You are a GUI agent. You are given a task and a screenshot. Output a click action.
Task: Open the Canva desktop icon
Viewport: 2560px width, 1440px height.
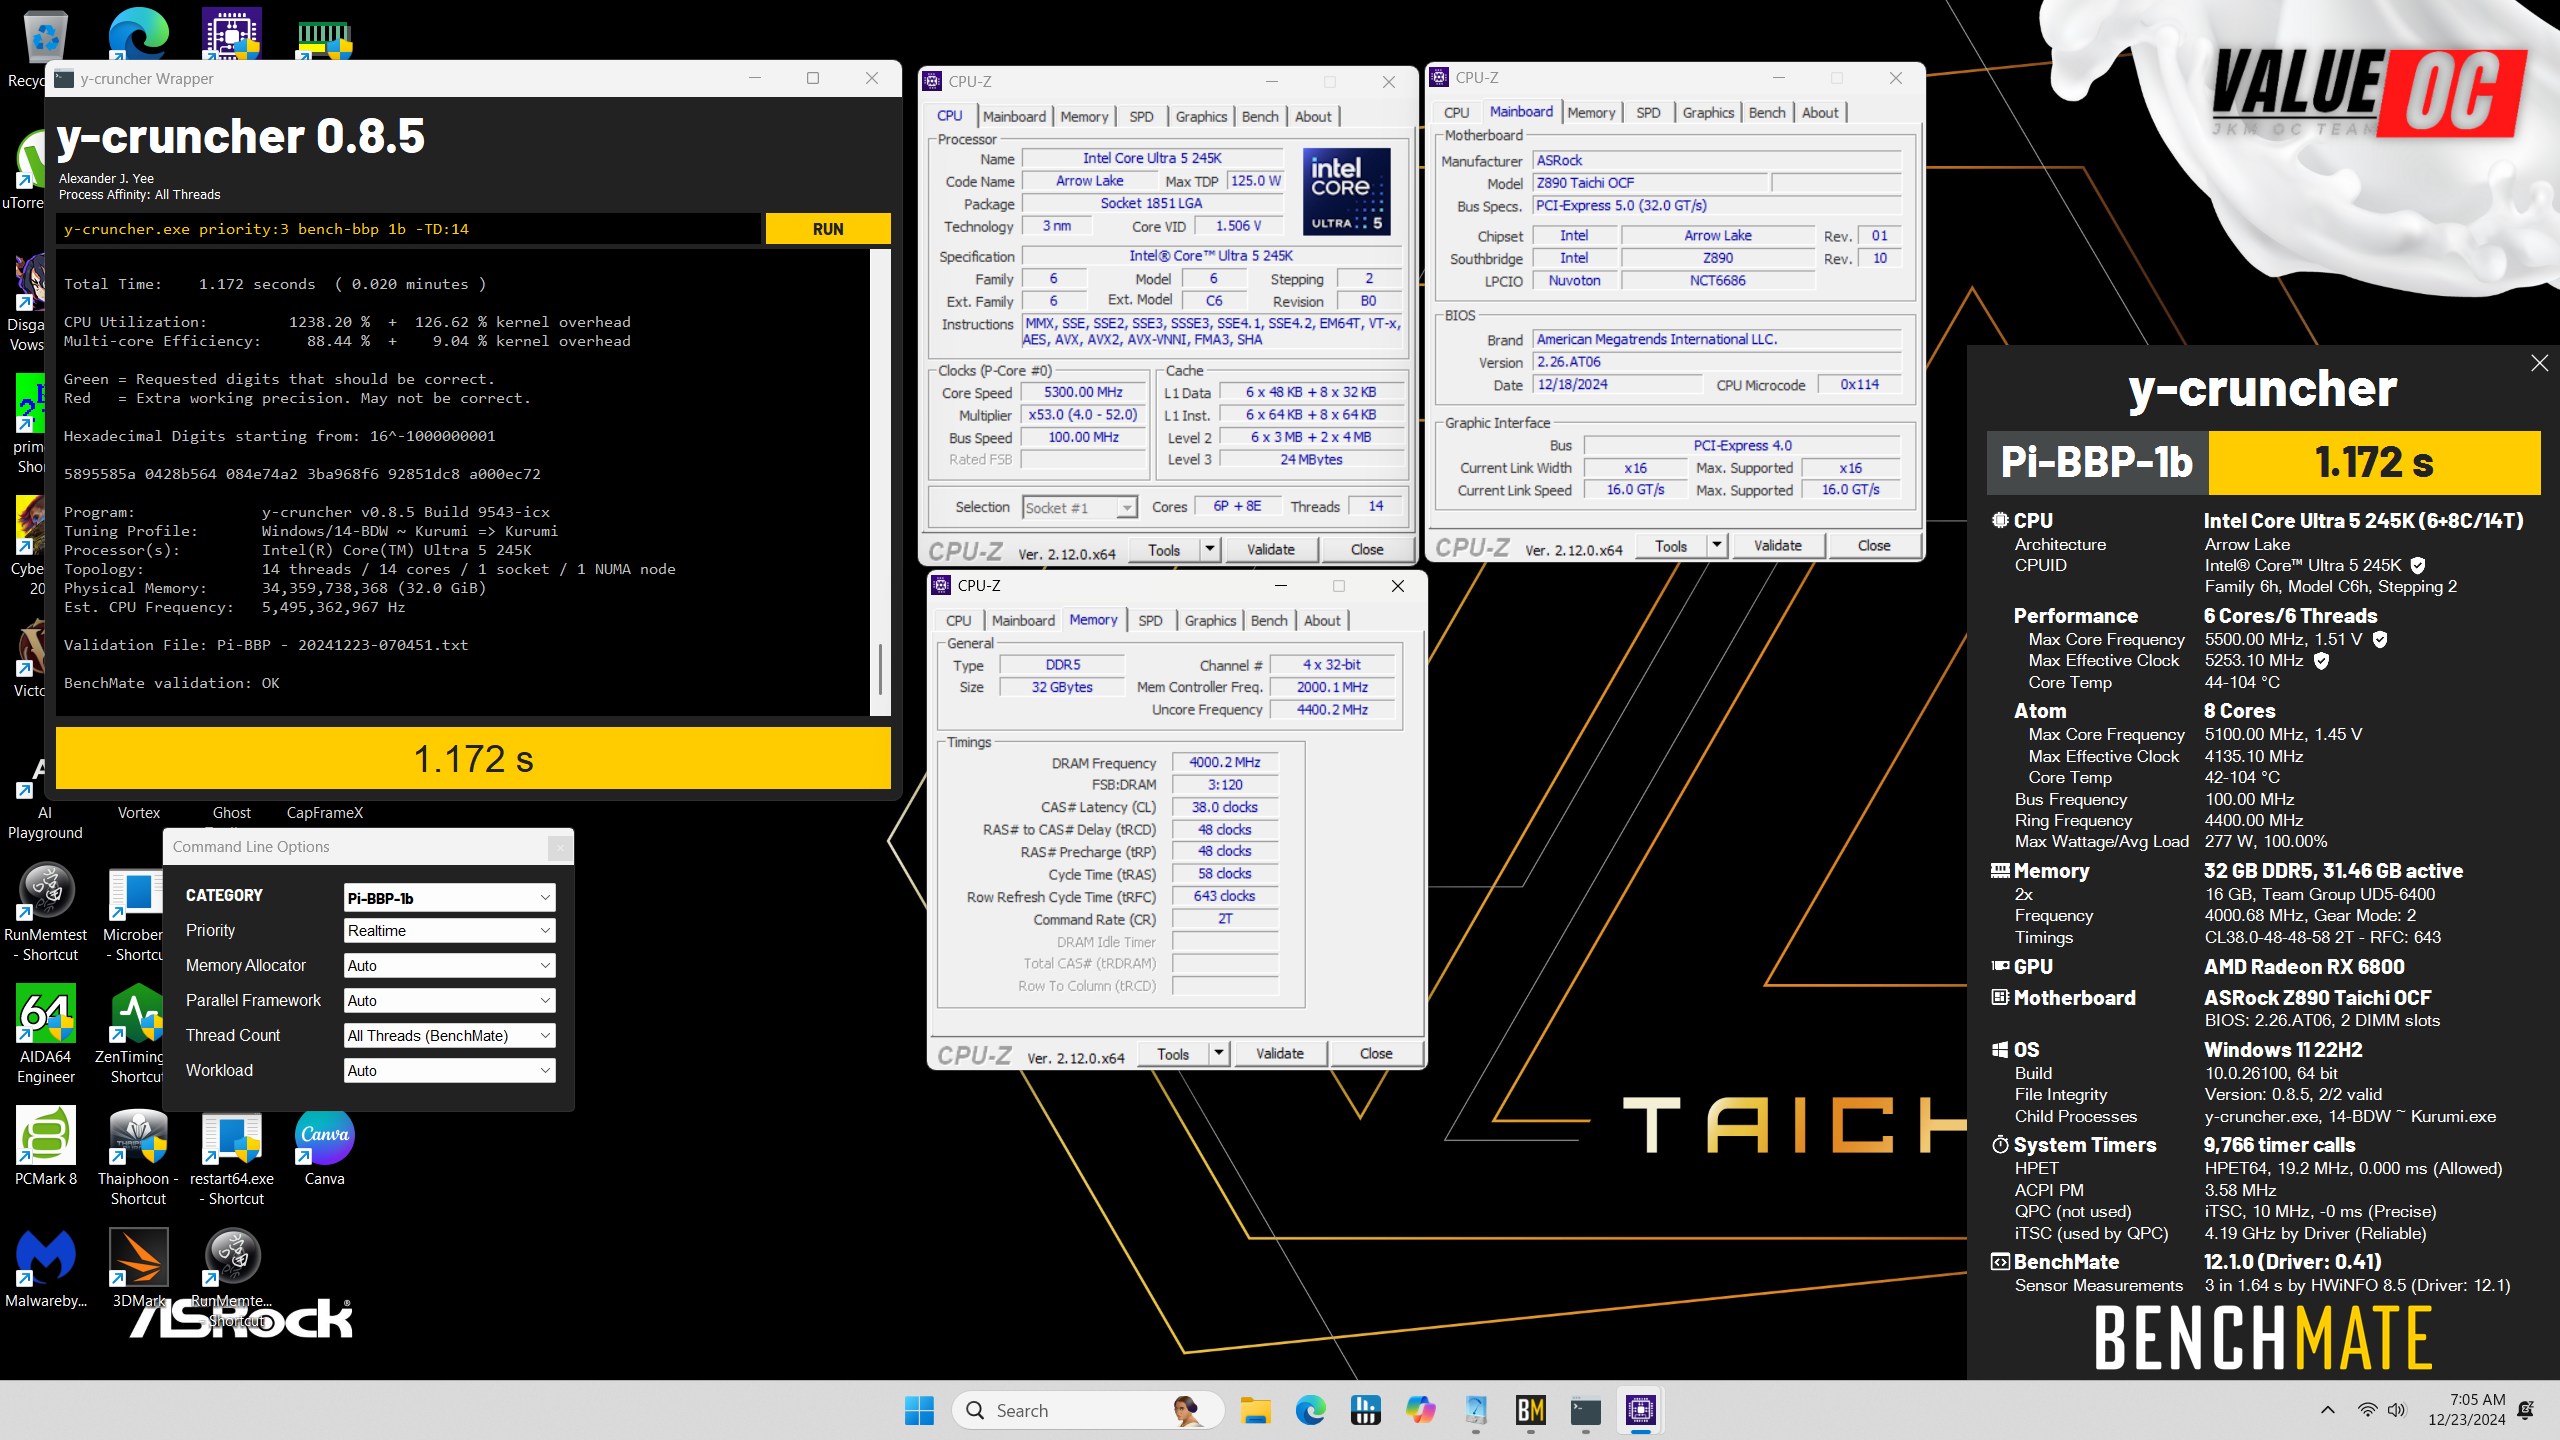(x=325, y=1146)
